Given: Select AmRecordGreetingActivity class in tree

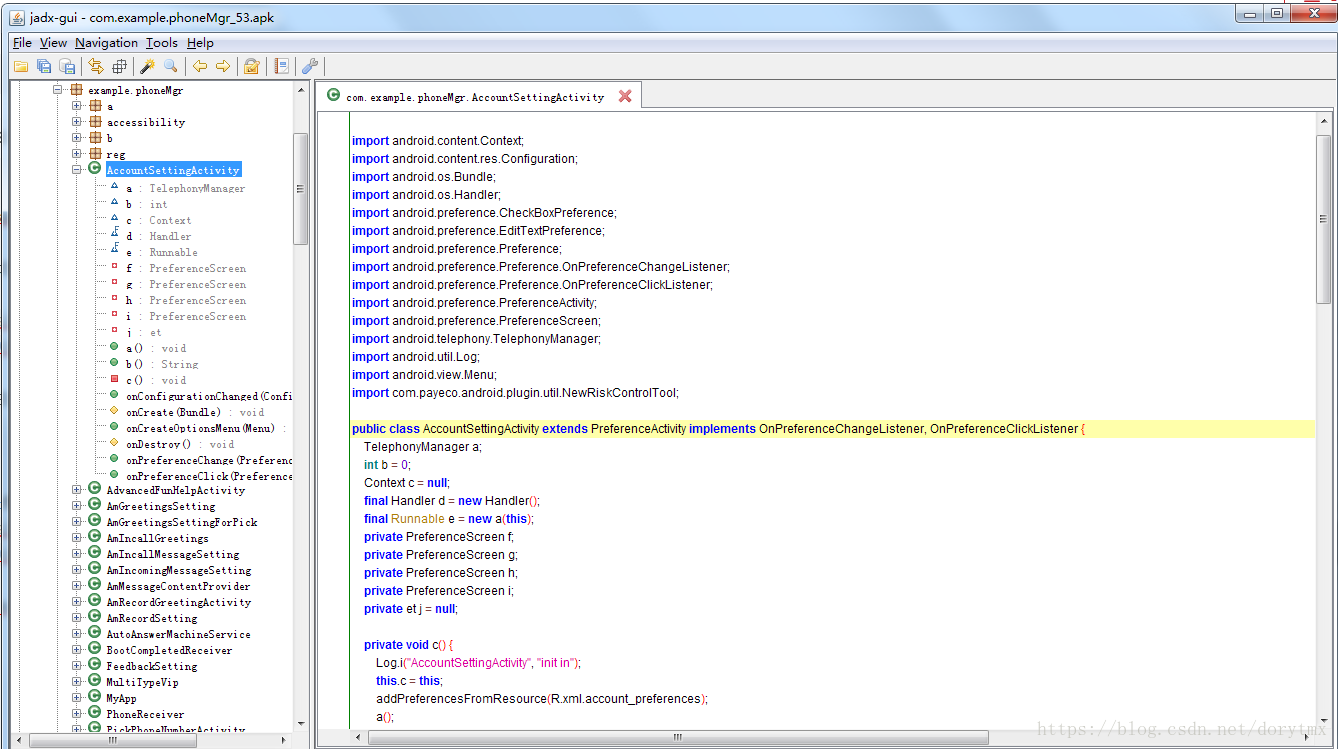Looking at the screenshot, I should (x=179, y=602).
